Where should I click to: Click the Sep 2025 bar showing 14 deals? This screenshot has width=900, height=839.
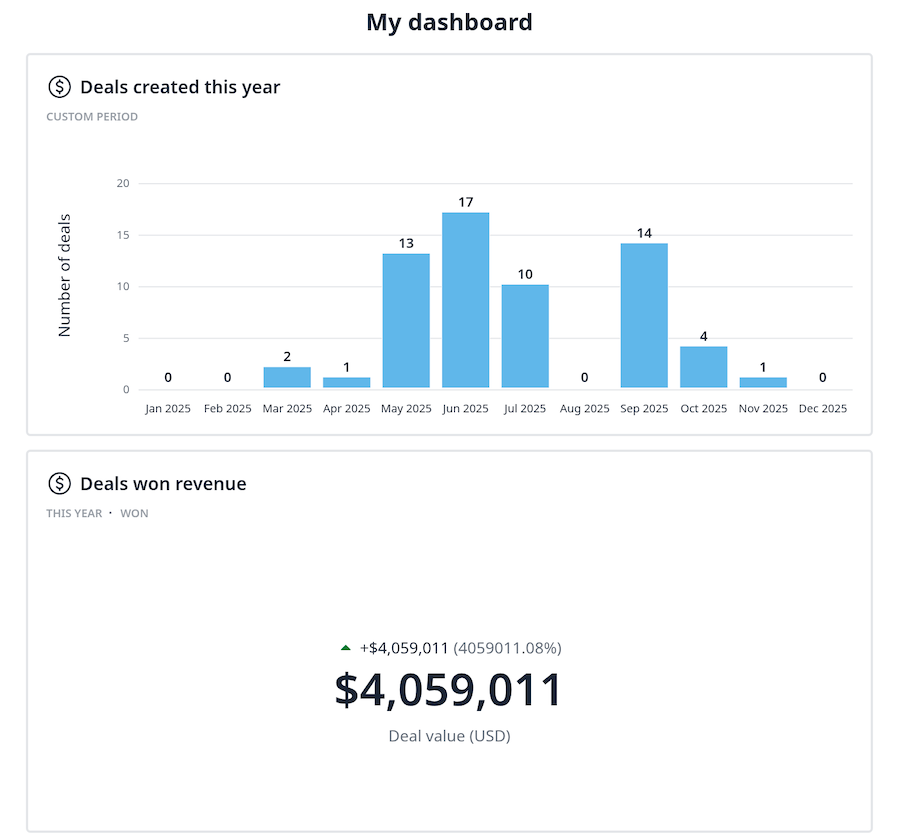[644, 315]
